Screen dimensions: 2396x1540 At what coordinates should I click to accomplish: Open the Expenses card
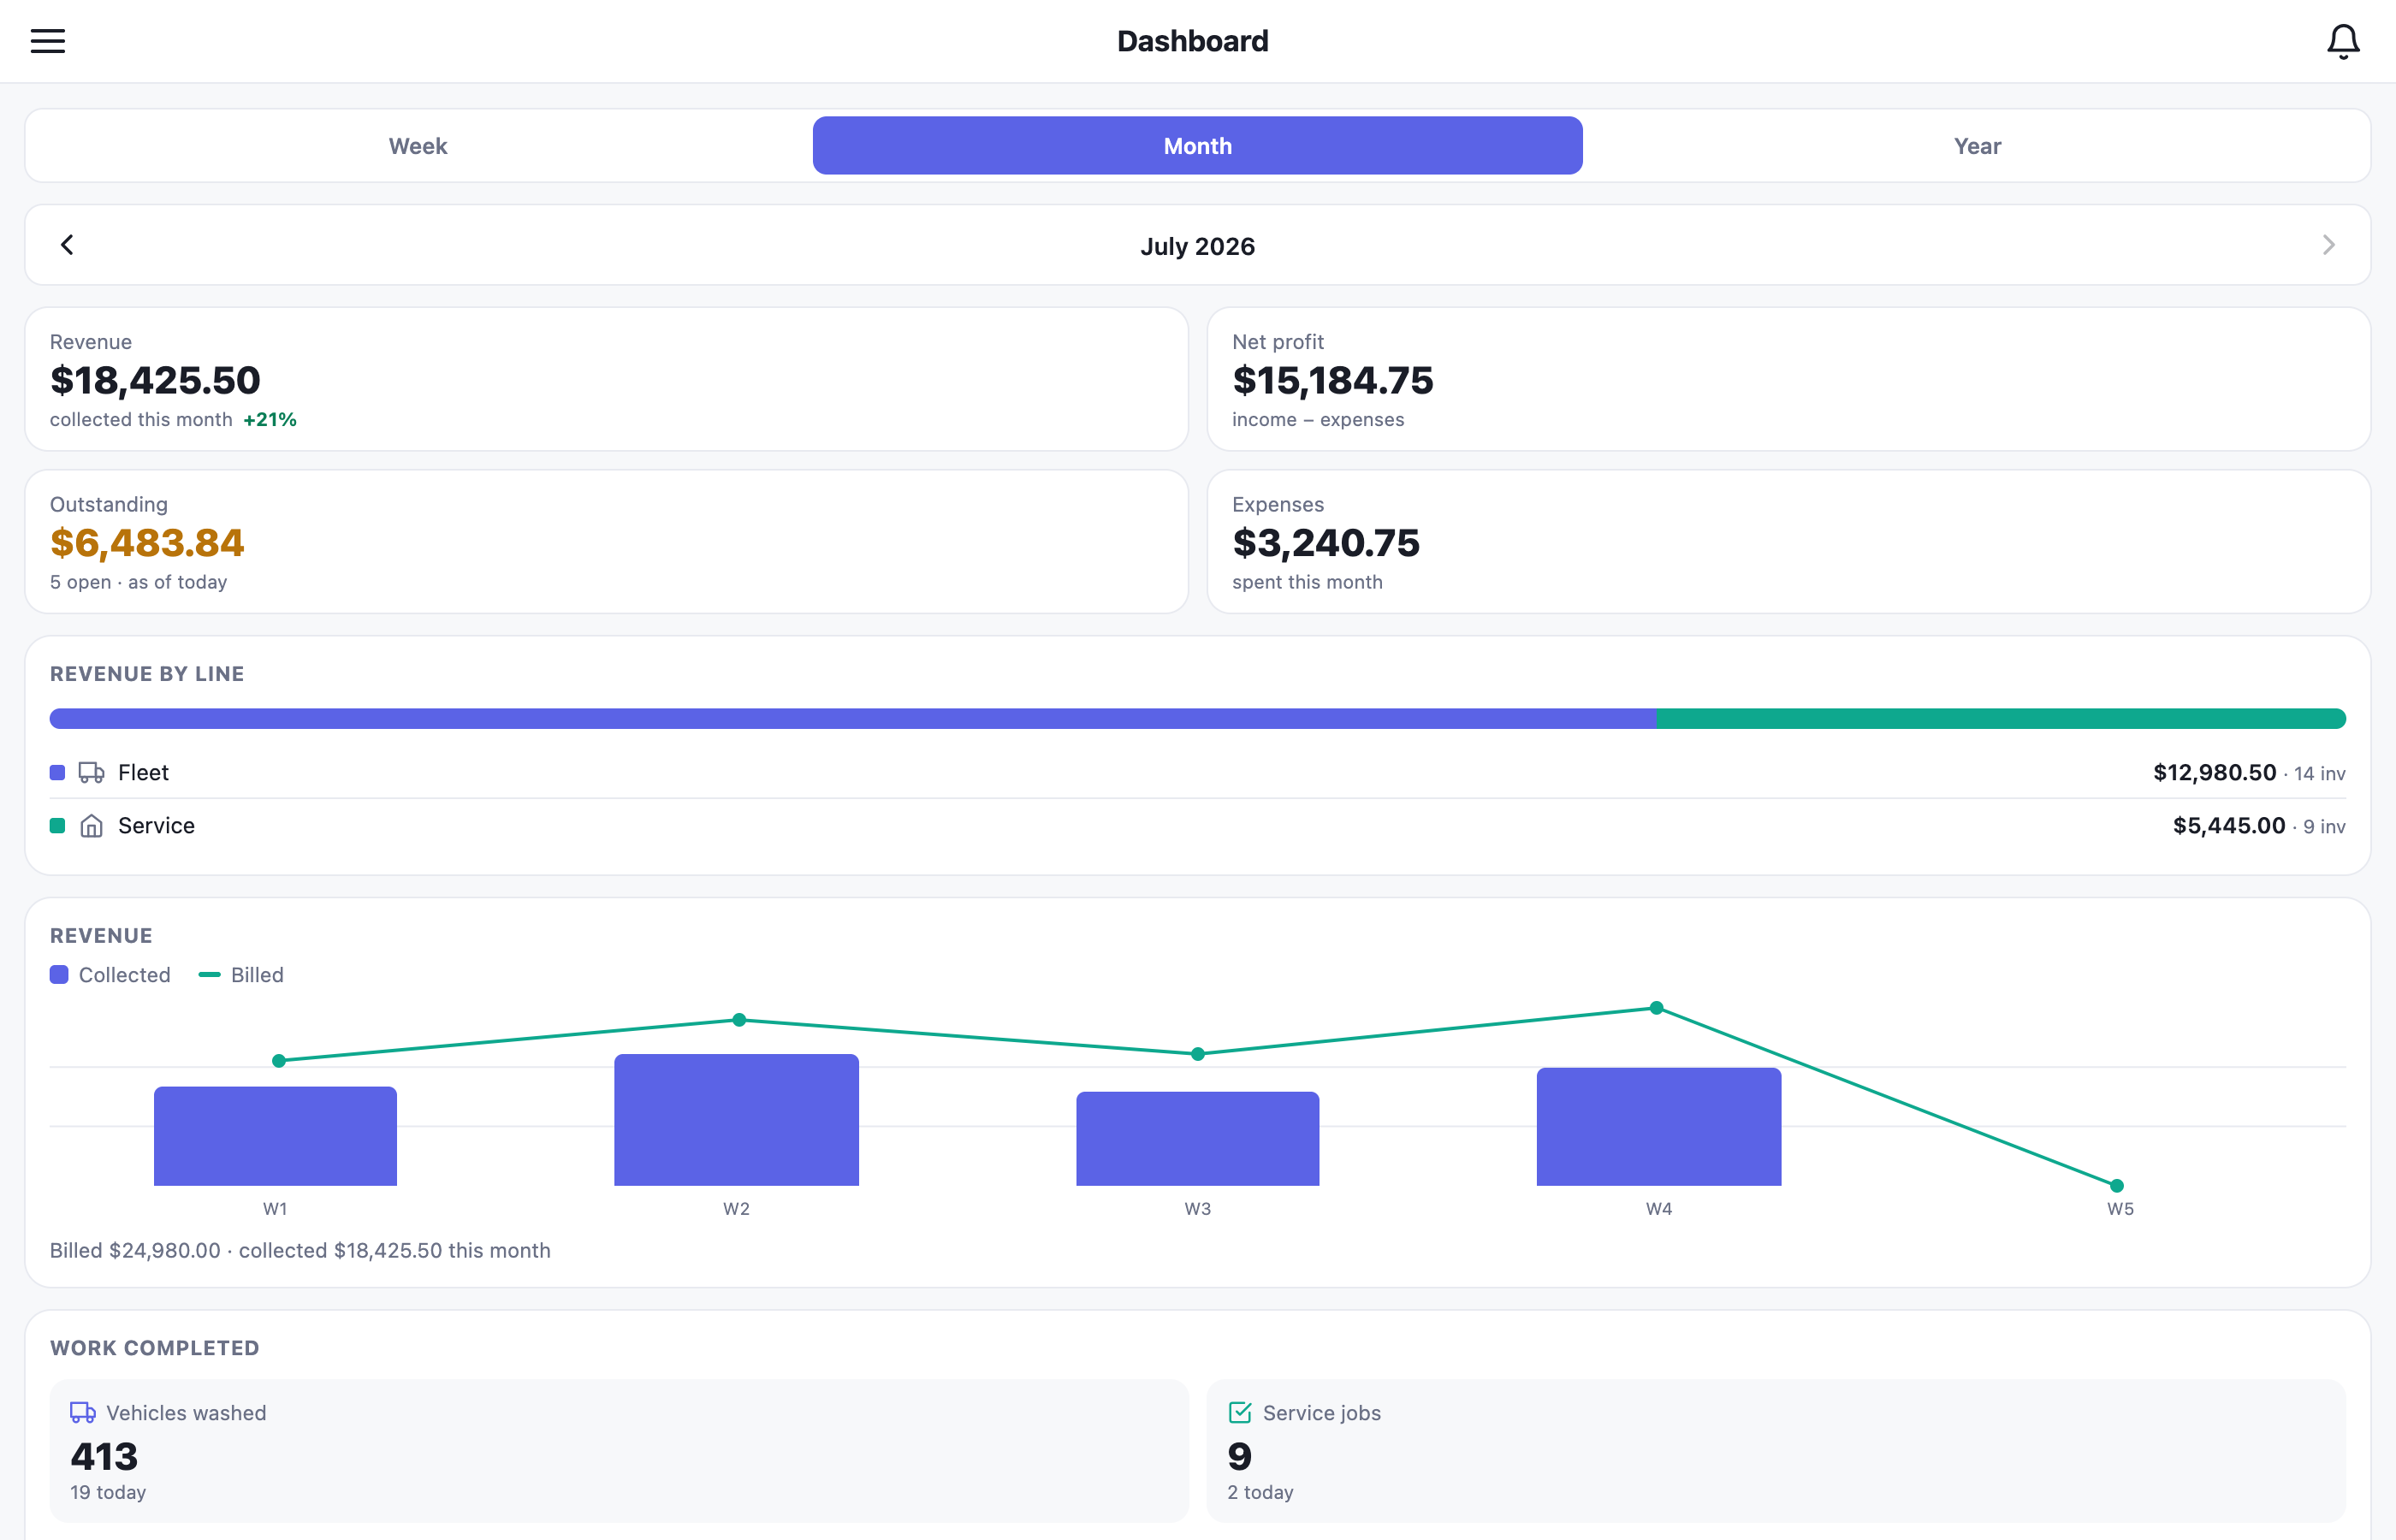tap(1789, 542)
